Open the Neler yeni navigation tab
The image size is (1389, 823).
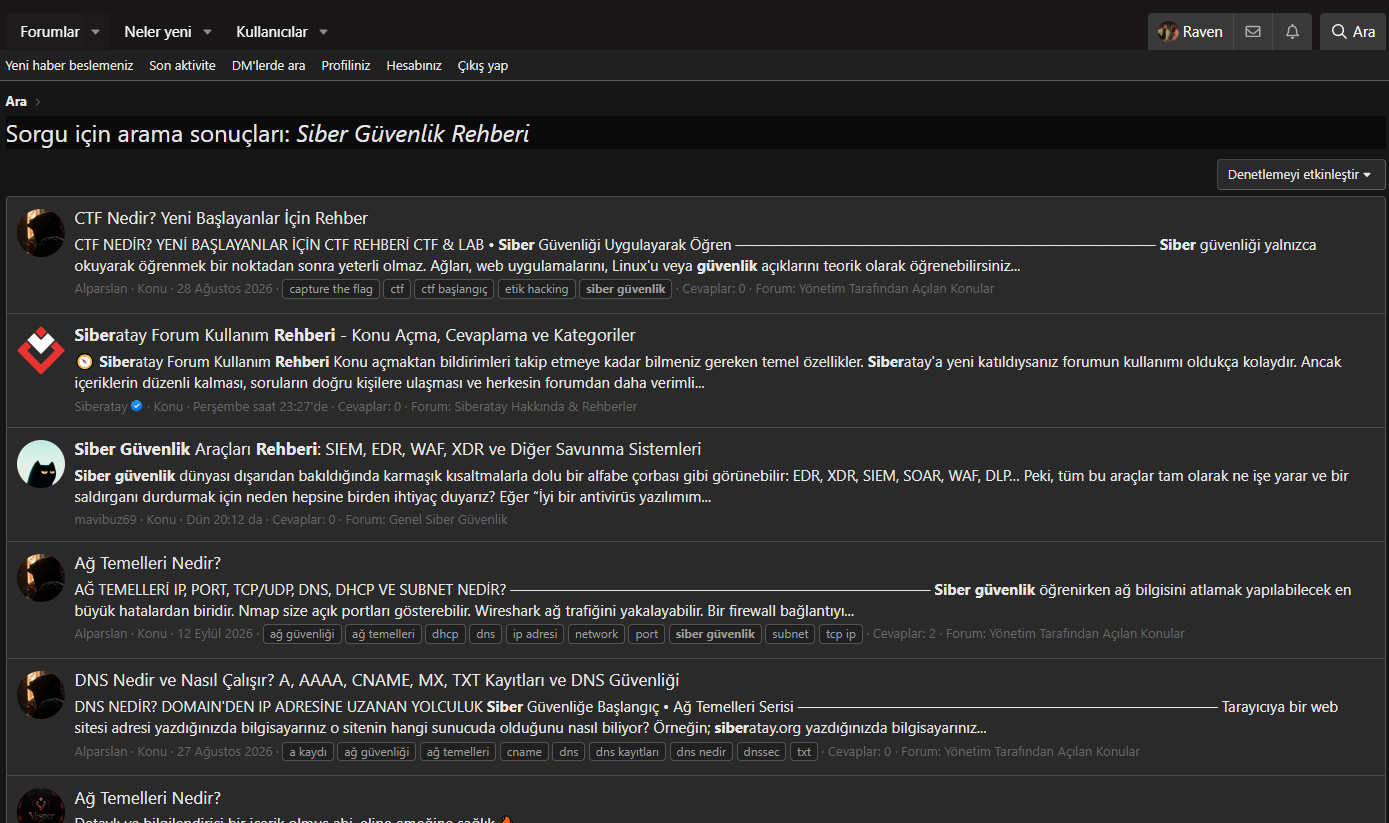coord(158,32)
